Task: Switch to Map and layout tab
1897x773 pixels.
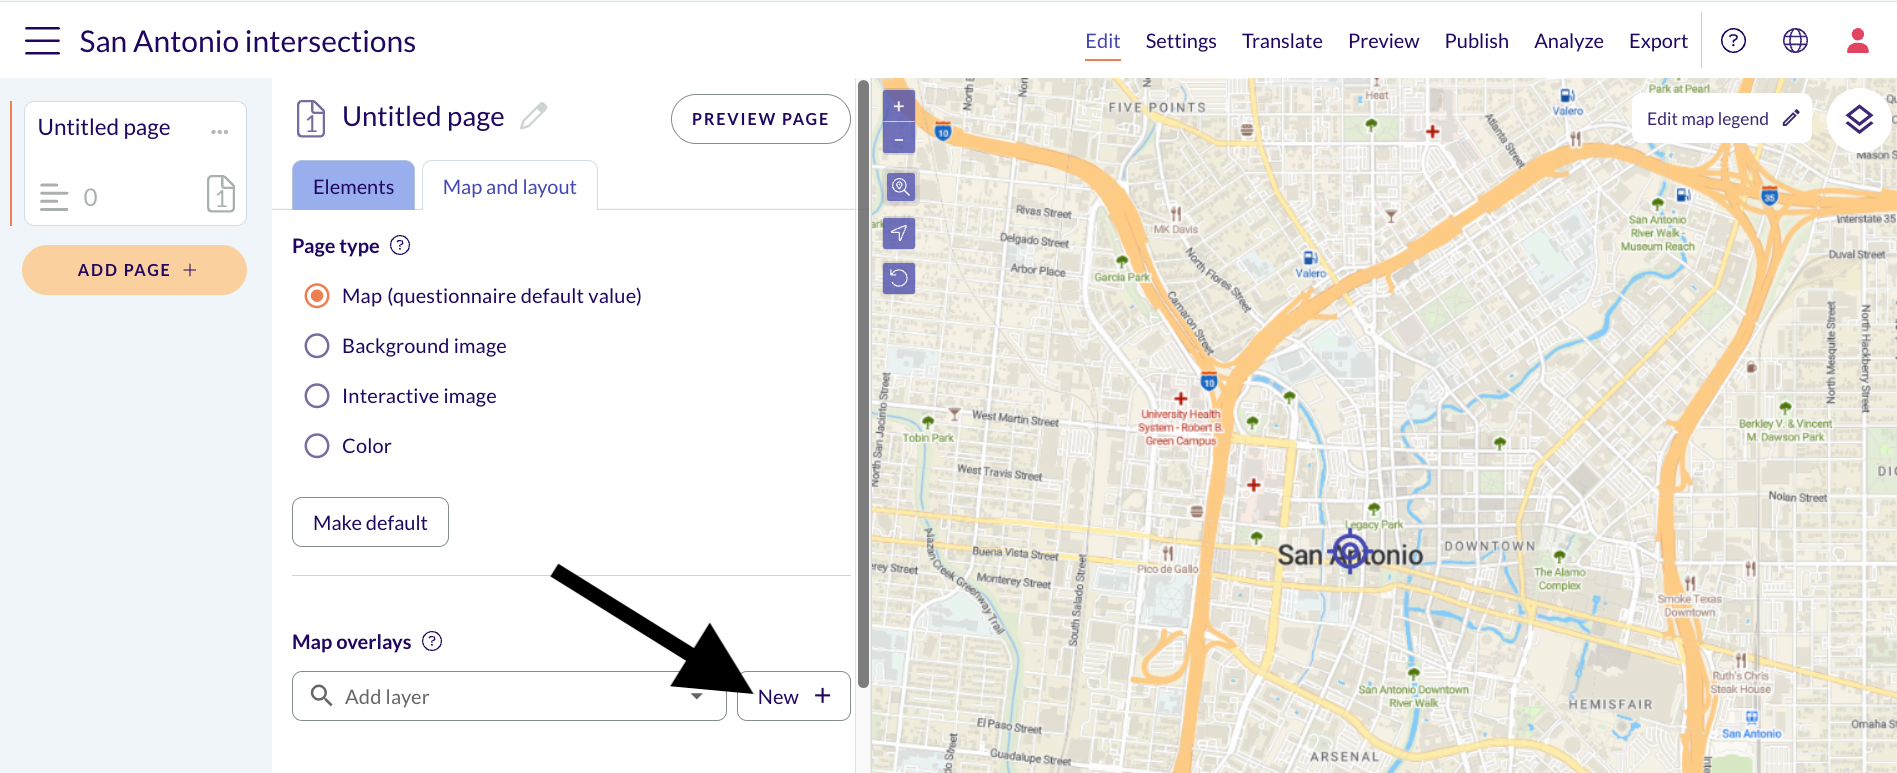Action: pos(510,186)
